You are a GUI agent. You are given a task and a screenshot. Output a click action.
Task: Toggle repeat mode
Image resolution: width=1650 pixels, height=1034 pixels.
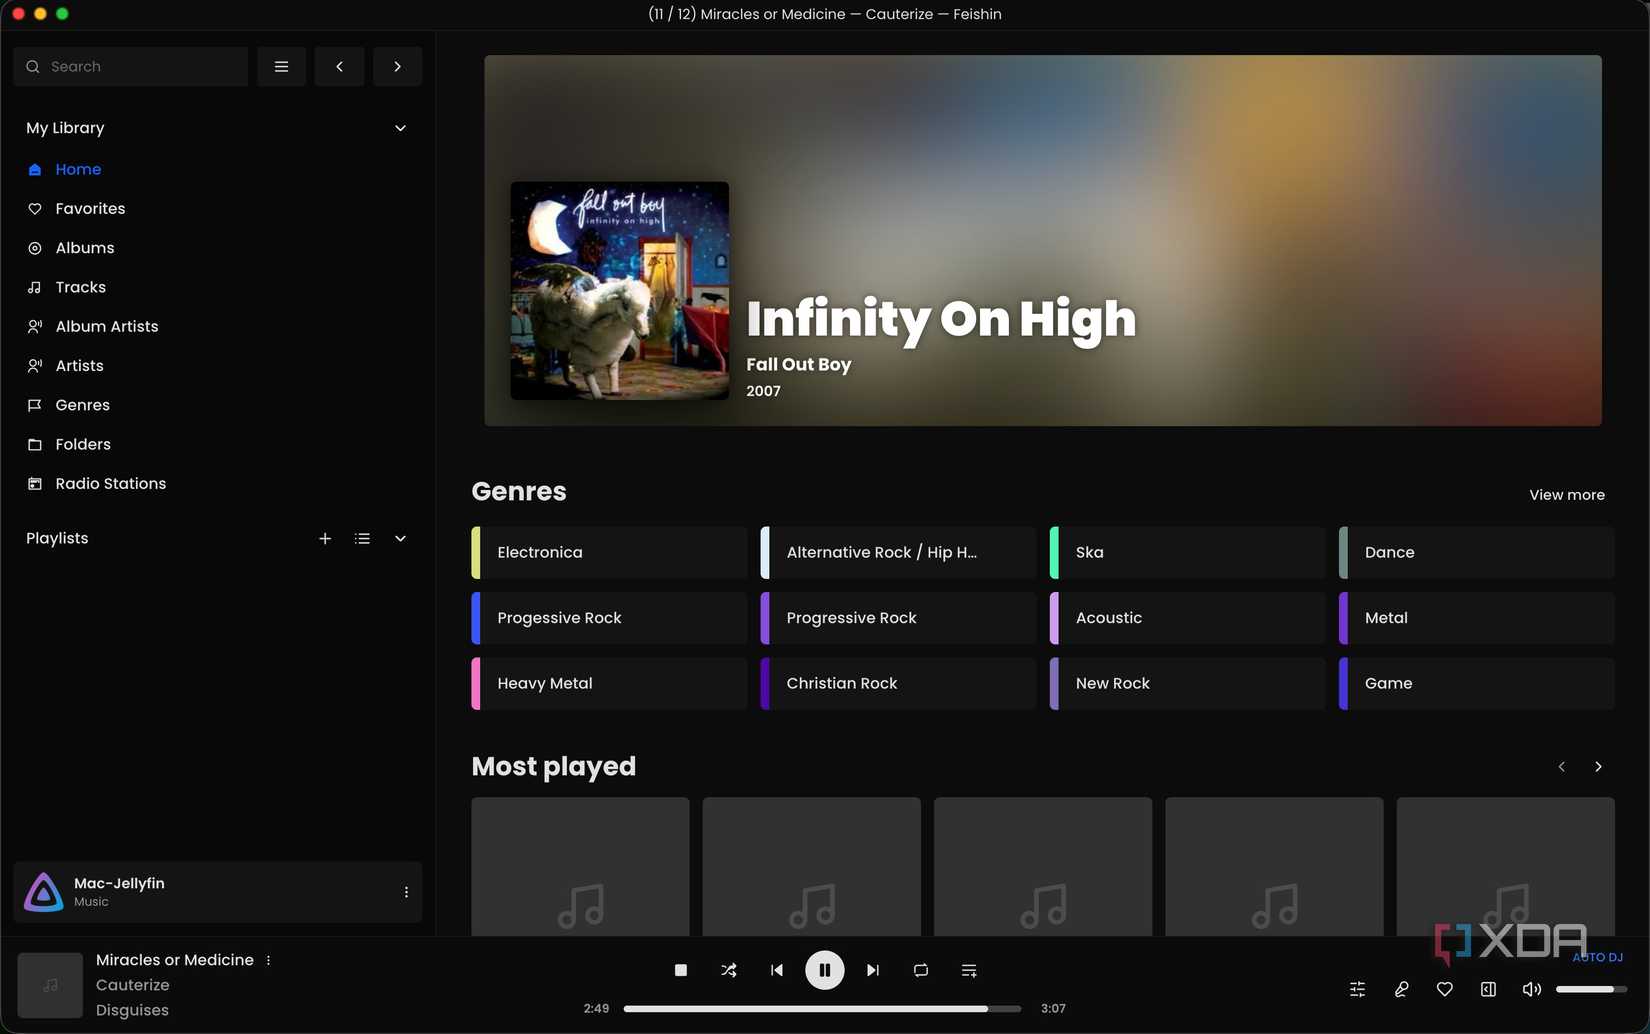[x=921, y=970]
